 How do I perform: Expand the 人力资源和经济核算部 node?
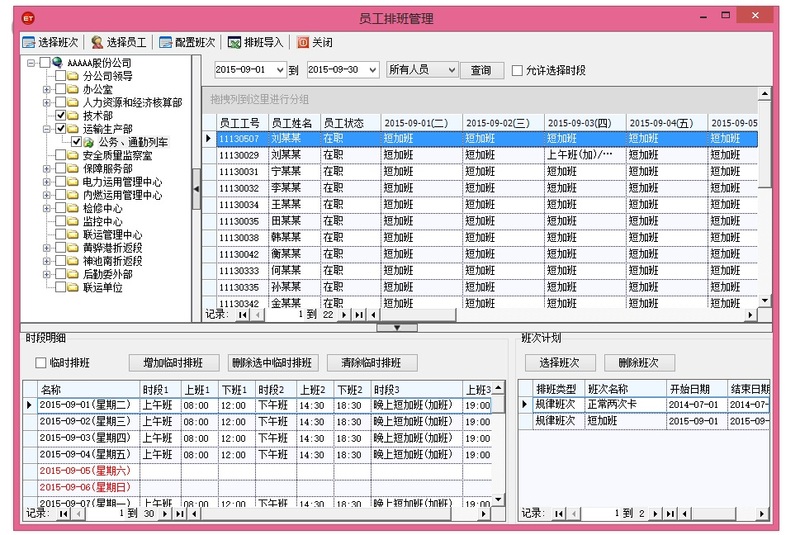(47, 103)
